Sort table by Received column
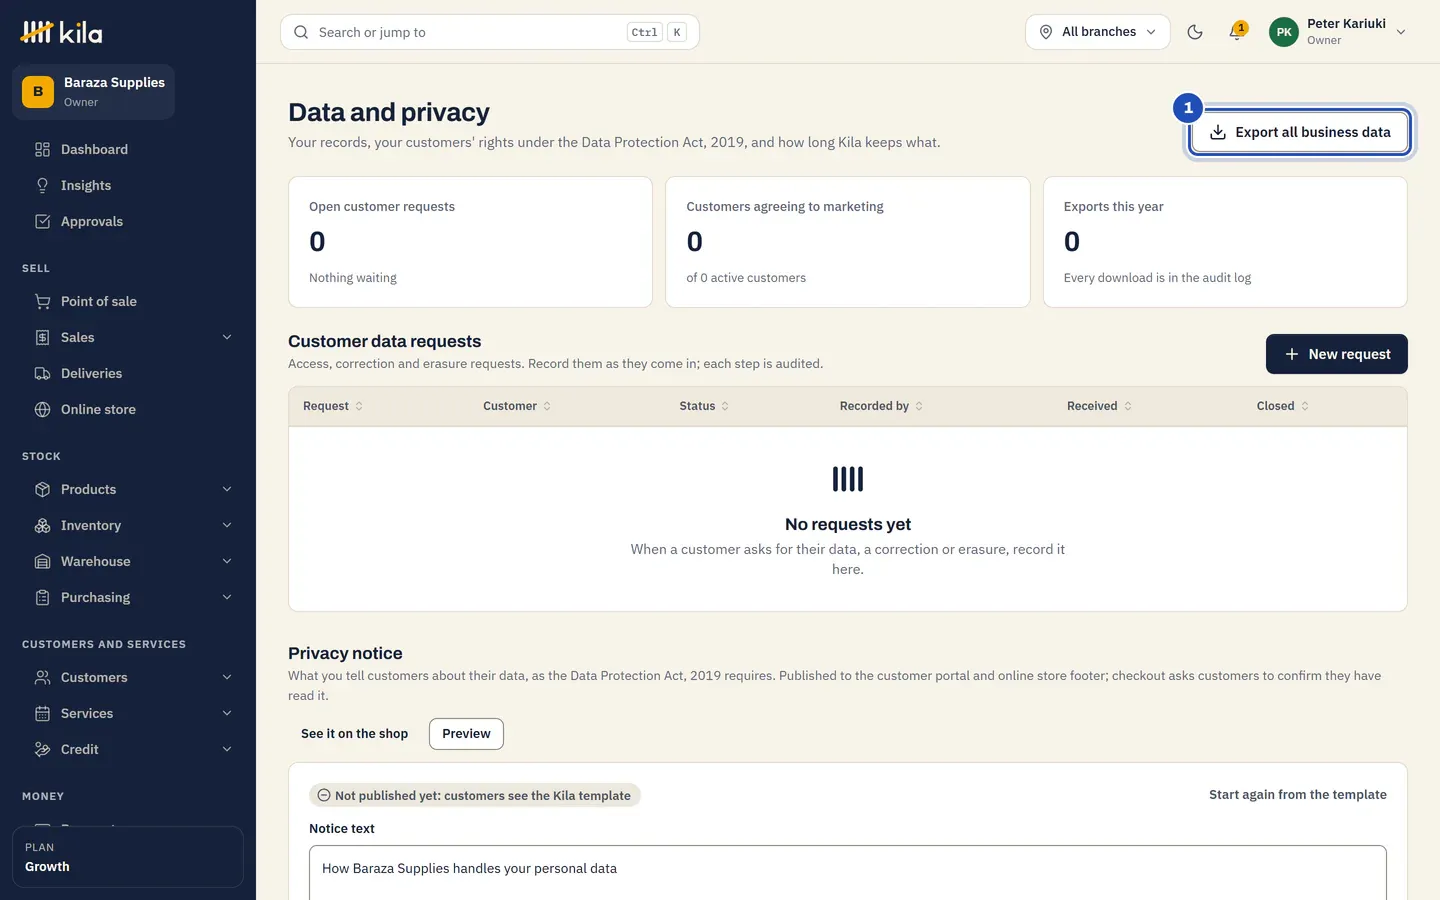Viewport: 1440px width, 900px height. coord(1099,406)
